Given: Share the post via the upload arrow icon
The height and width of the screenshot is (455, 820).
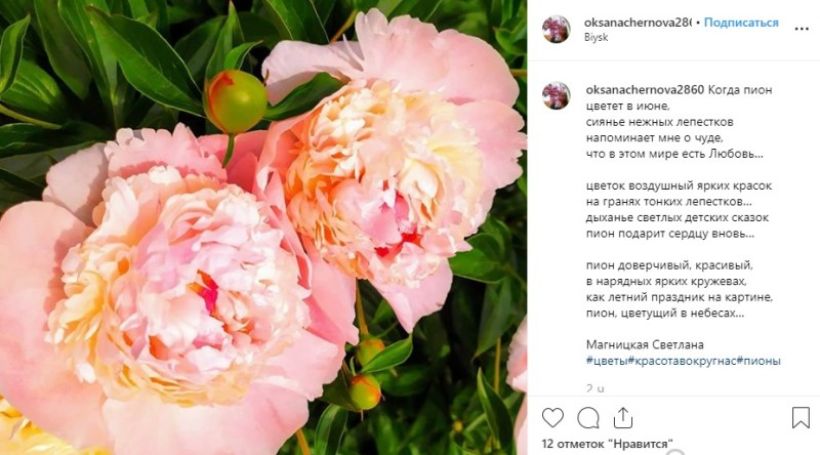Looking at the screenshot, I should [x=623, y=418].
